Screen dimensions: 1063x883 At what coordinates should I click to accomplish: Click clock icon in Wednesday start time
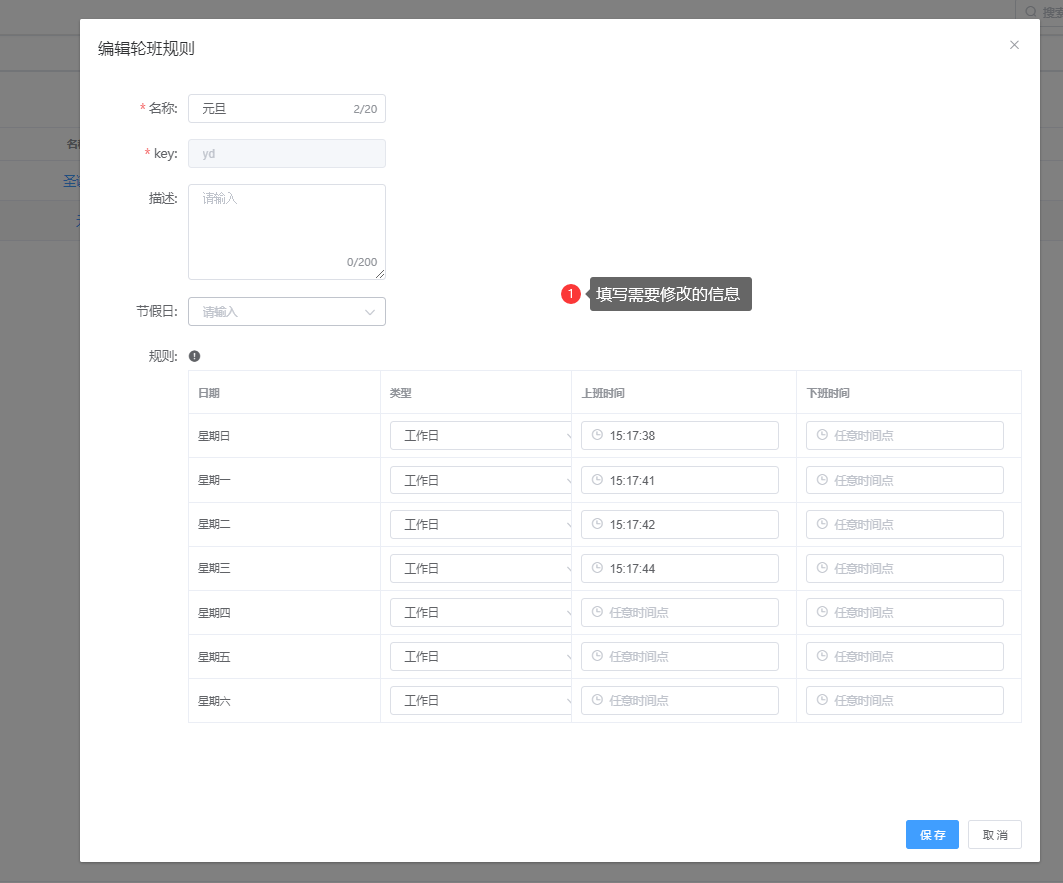pyautogui.click(x=597, y=568)
